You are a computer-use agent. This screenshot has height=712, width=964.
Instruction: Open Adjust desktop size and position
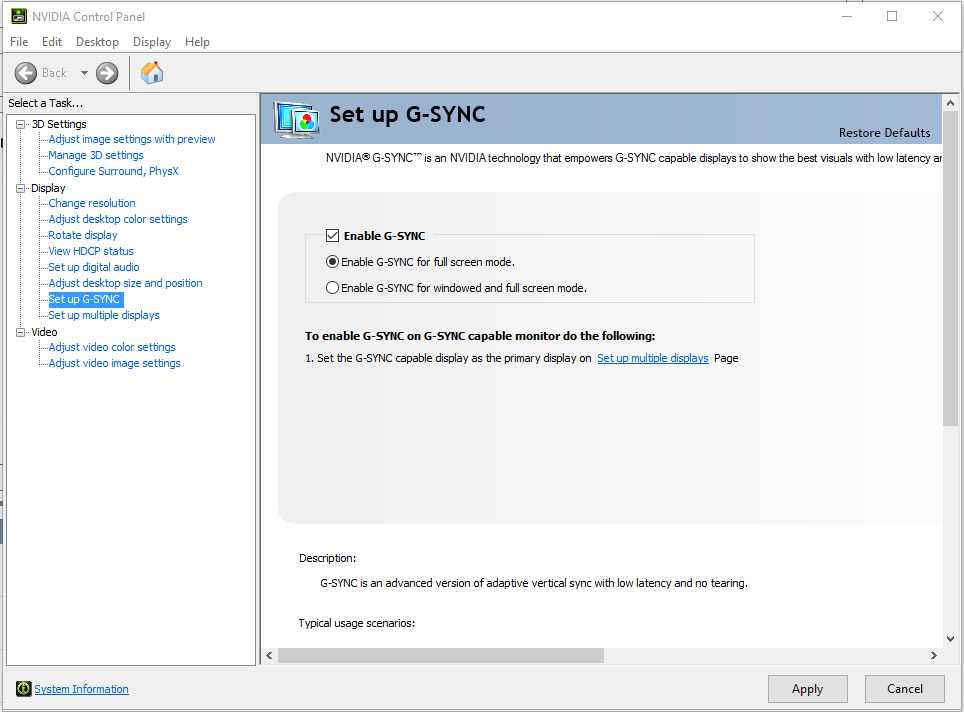click(x=125, y=283)
